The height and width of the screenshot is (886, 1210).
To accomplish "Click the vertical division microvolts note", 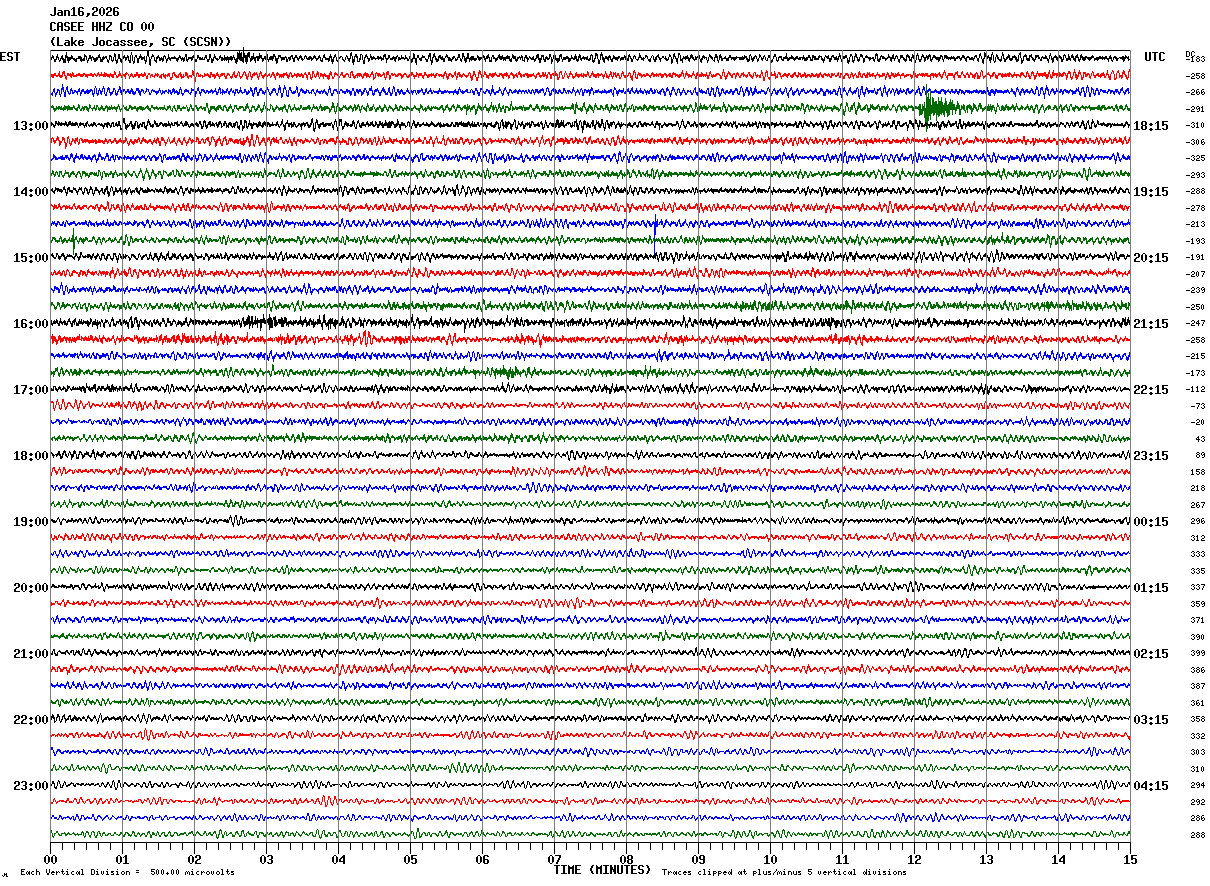I will pyautogui.click(x=127, y=872).
